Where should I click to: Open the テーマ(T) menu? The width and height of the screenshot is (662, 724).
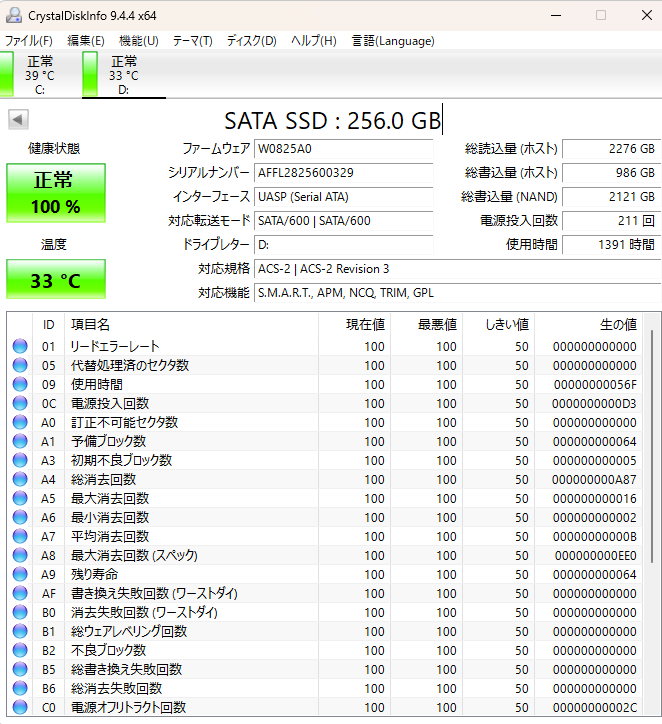tap(193, 41)
